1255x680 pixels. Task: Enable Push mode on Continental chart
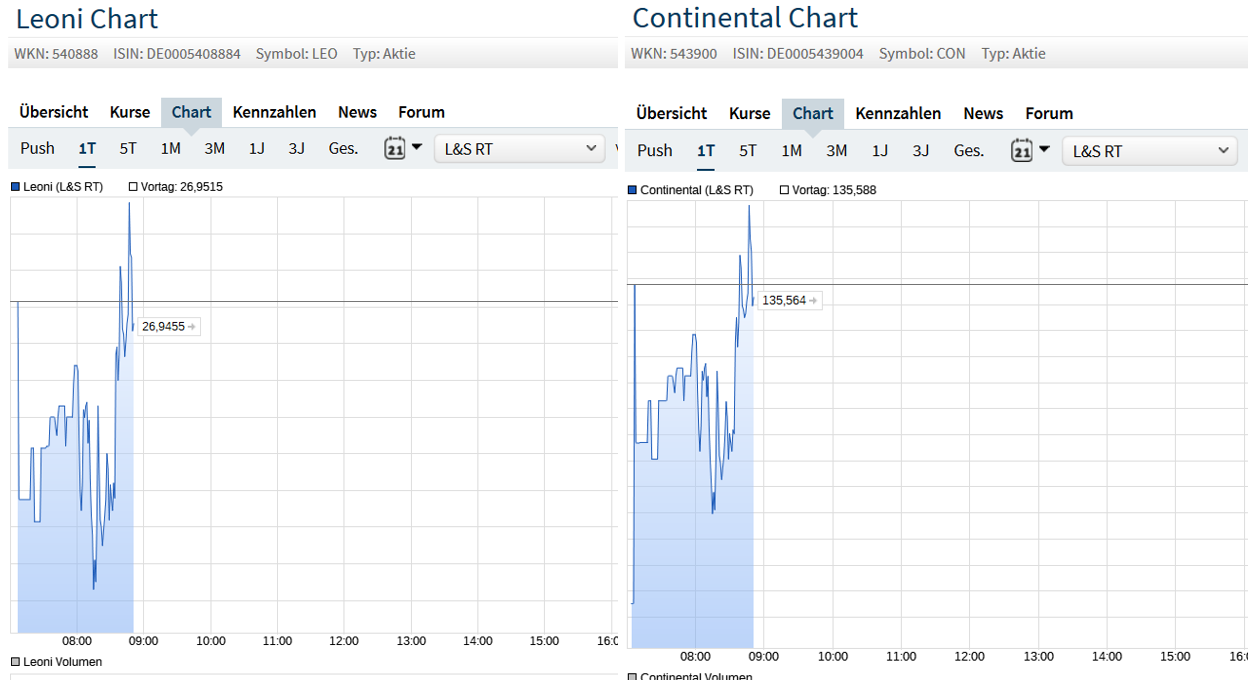pyautogui.click(x=655, y=151)
